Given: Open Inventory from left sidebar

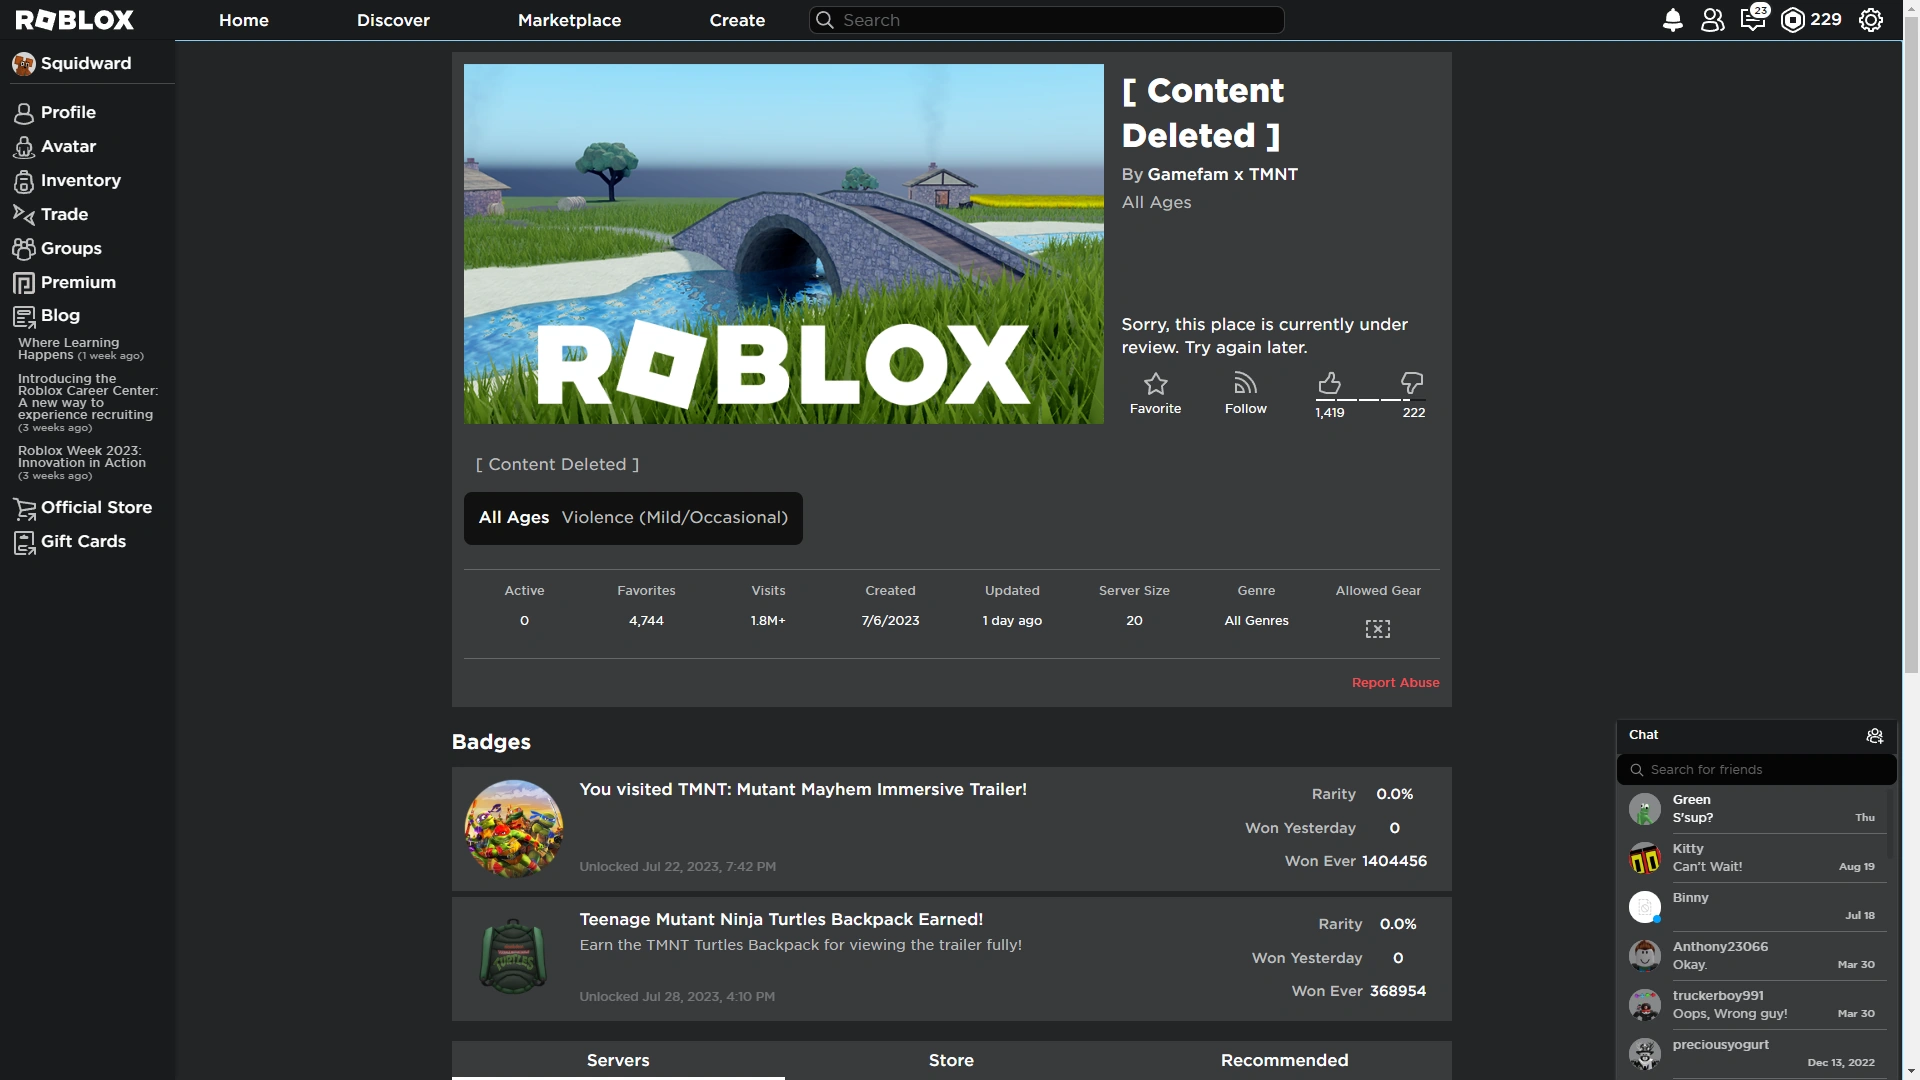Looking at the screenshot, I should 80,180.
